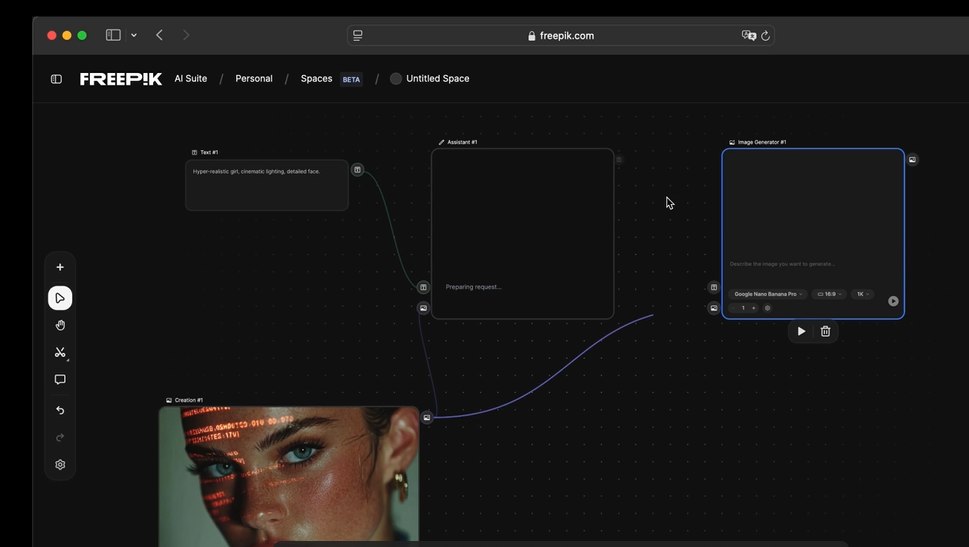This screenshot has width=969, height=547.
Task: Activate the hand pan tool
Action: pos(60,325)
